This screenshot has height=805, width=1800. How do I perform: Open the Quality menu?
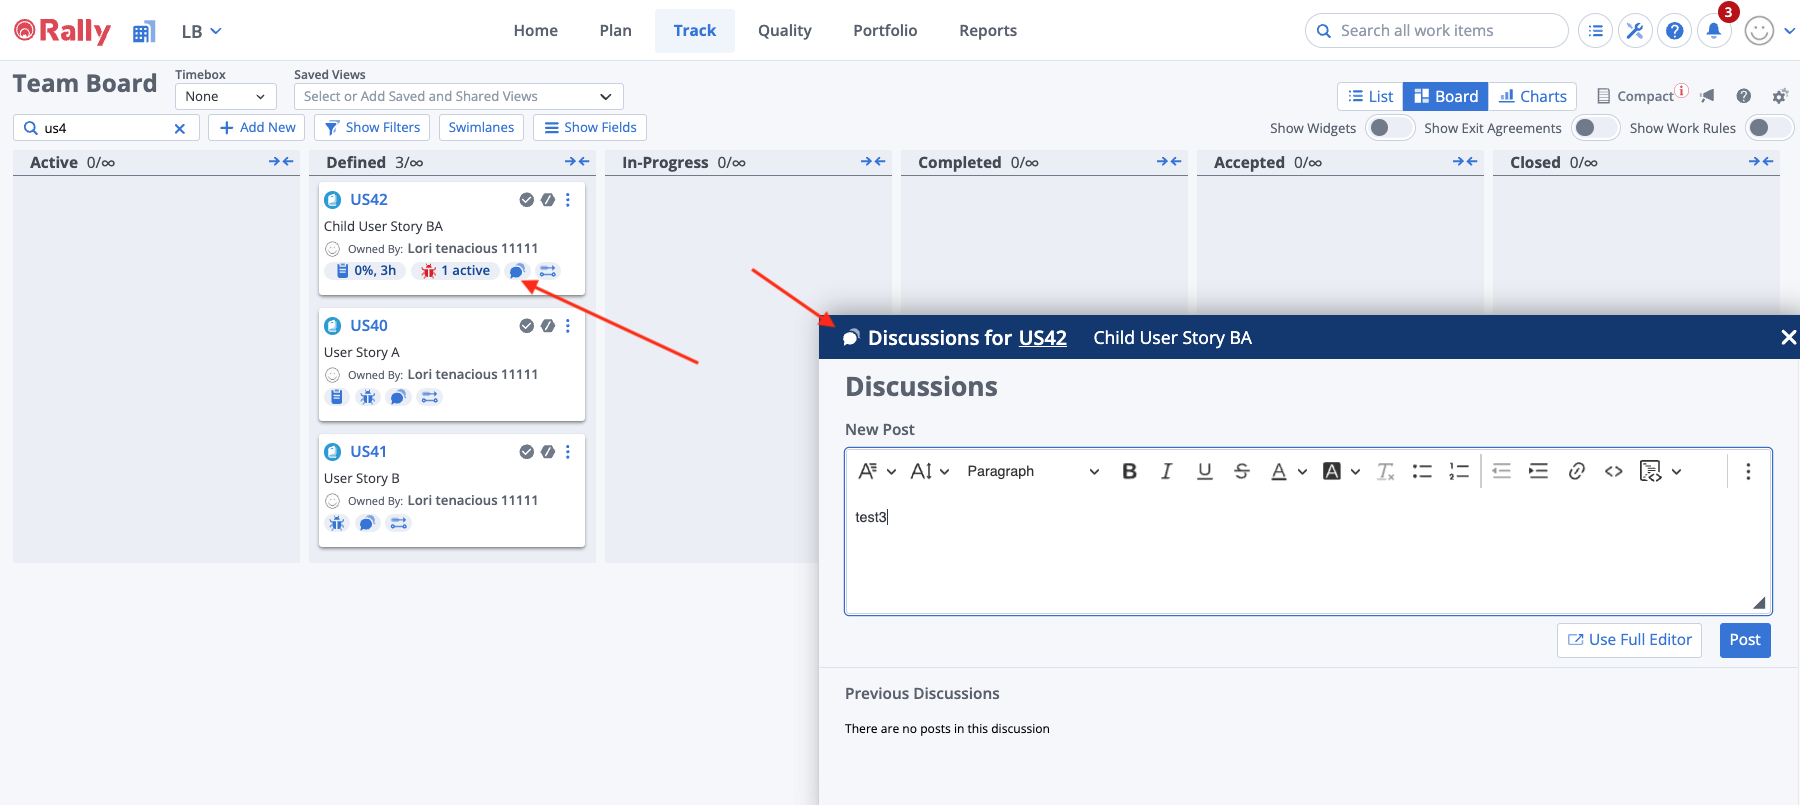[x=784, y=31]
